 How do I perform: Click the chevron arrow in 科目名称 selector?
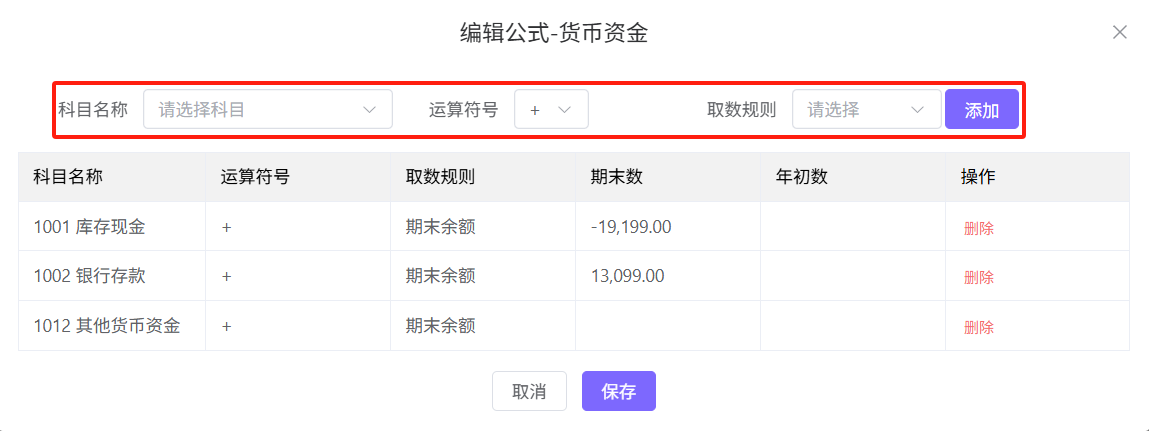(x=369, y=110)
